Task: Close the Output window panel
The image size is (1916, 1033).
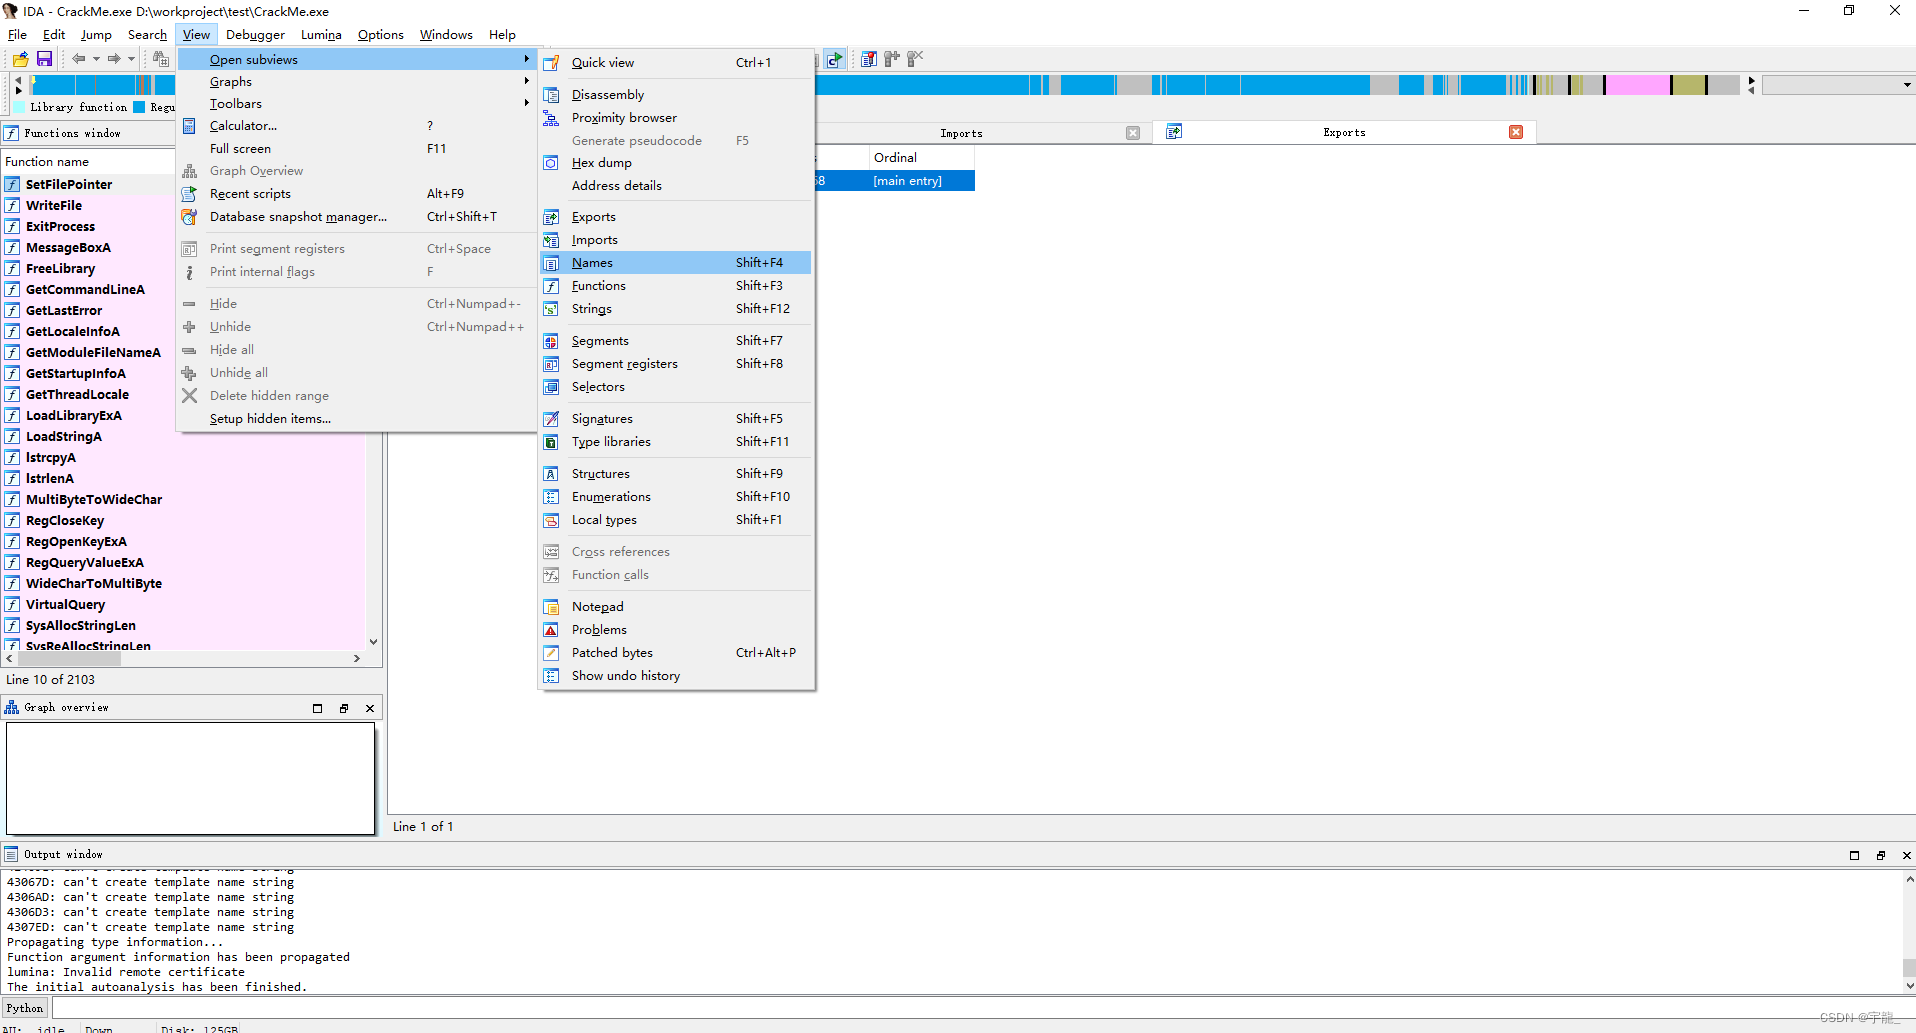Action: (1906, 855)
